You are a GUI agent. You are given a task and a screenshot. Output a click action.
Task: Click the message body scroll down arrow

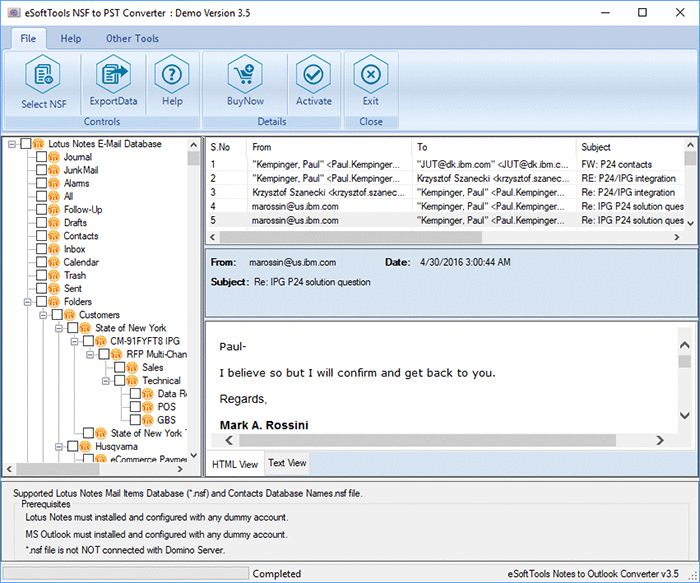[x=684, y=415]
